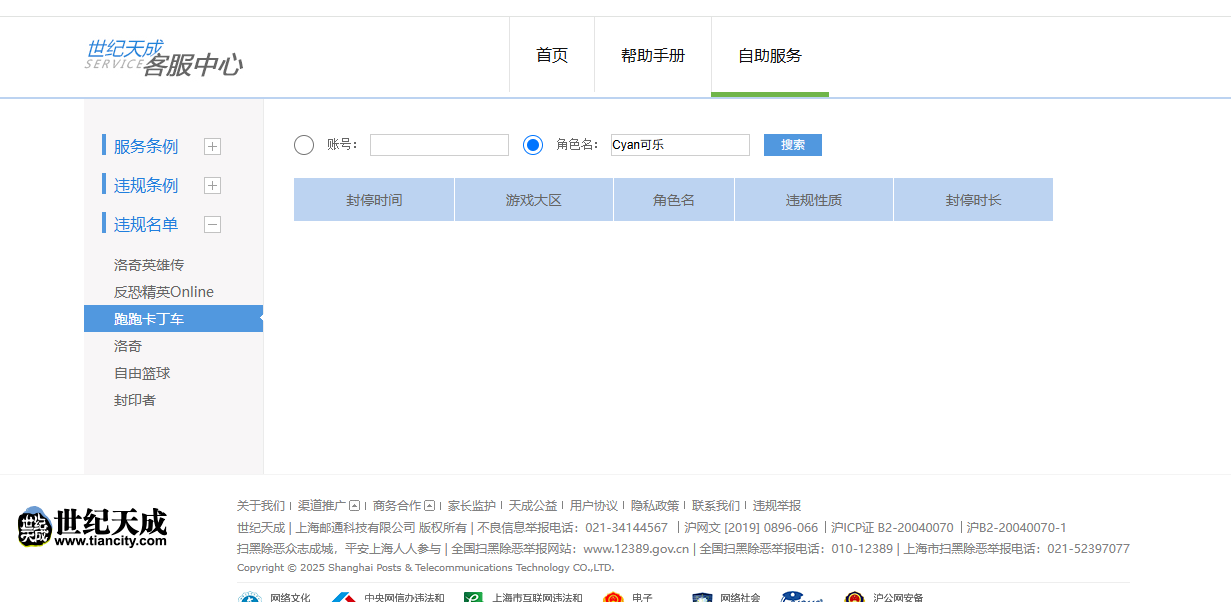This screenshot has height=602, width=1231.
Task: Open the 违规名单 sidebar section
Action: 146,224
